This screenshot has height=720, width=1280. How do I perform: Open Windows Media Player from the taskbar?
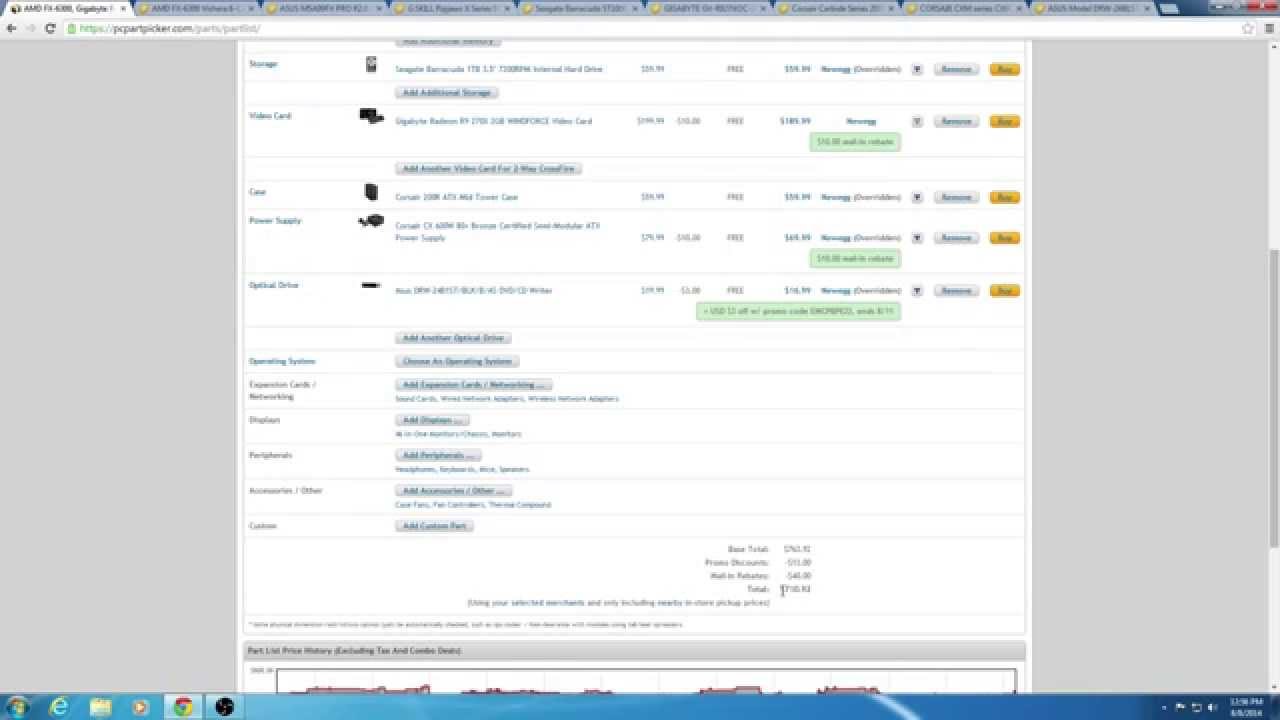(140, 707)
